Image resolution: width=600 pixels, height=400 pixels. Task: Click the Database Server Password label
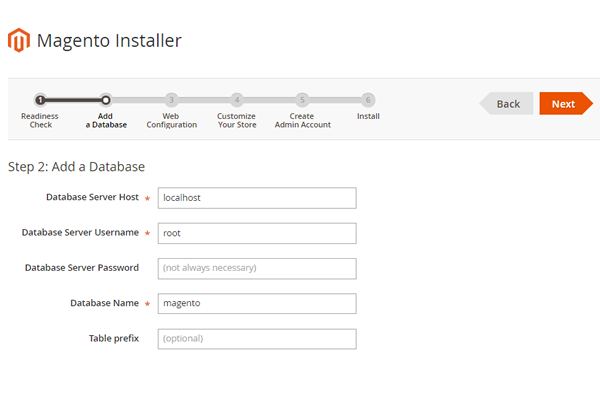point(82,268)
